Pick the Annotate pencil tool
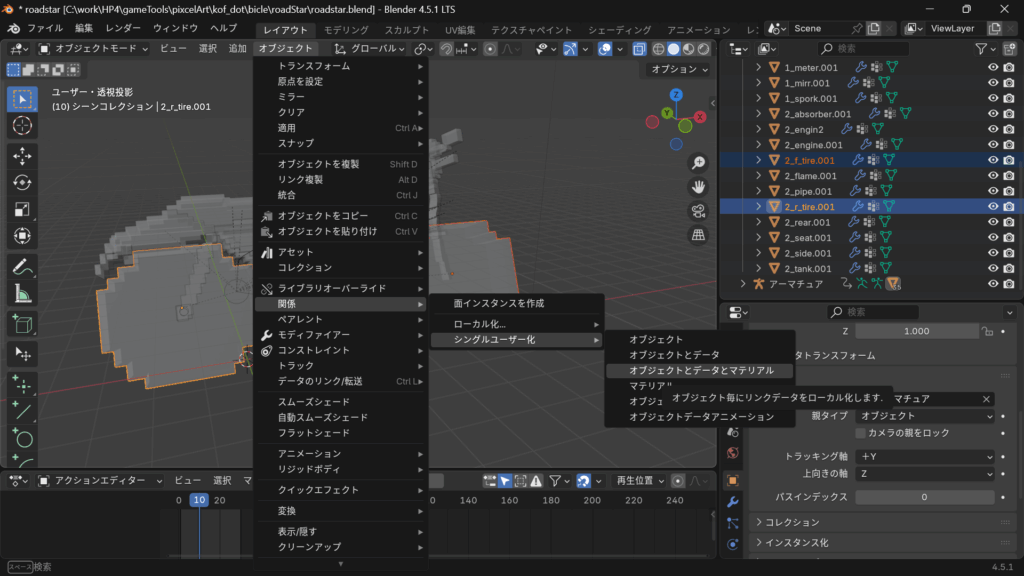This screenshot has width=1024, height=576. [x=22, y=266]
